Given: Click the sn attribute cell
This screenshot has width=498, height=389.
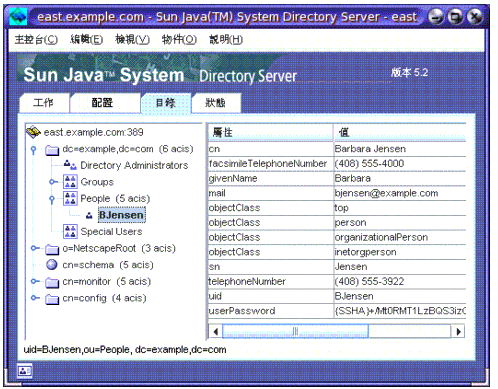Looking at the screenshot, I should [x=270, y=267].
